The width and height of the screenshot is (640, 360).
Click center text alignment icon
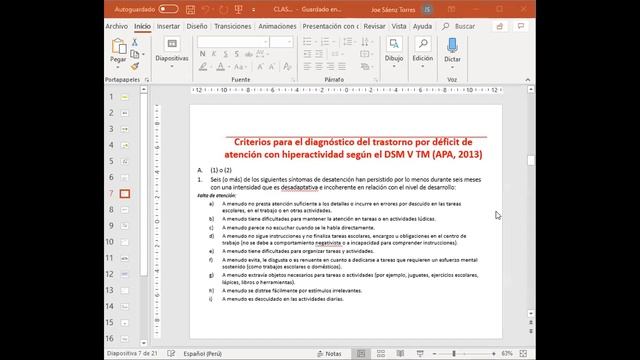click(x=319, y=67)
